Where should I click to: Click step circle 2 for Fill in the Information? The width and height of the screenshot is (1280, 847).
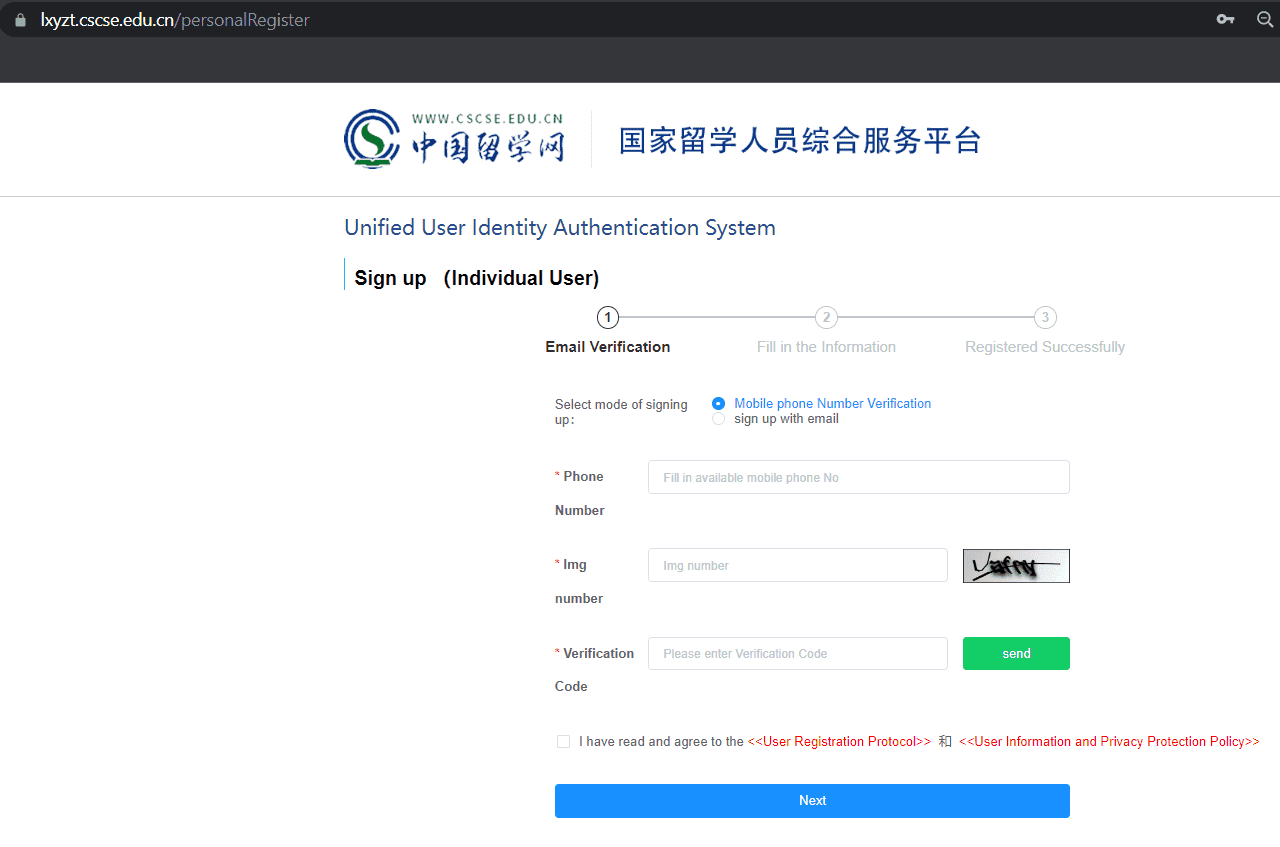[826, 317]
